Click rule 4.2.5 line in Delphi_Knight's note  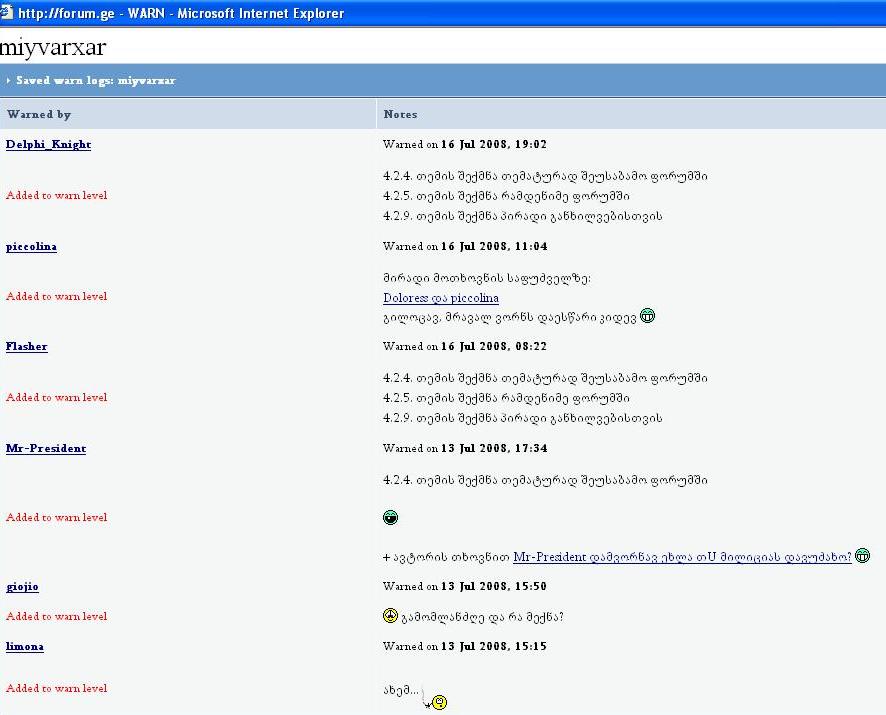(x=506, y=196)
